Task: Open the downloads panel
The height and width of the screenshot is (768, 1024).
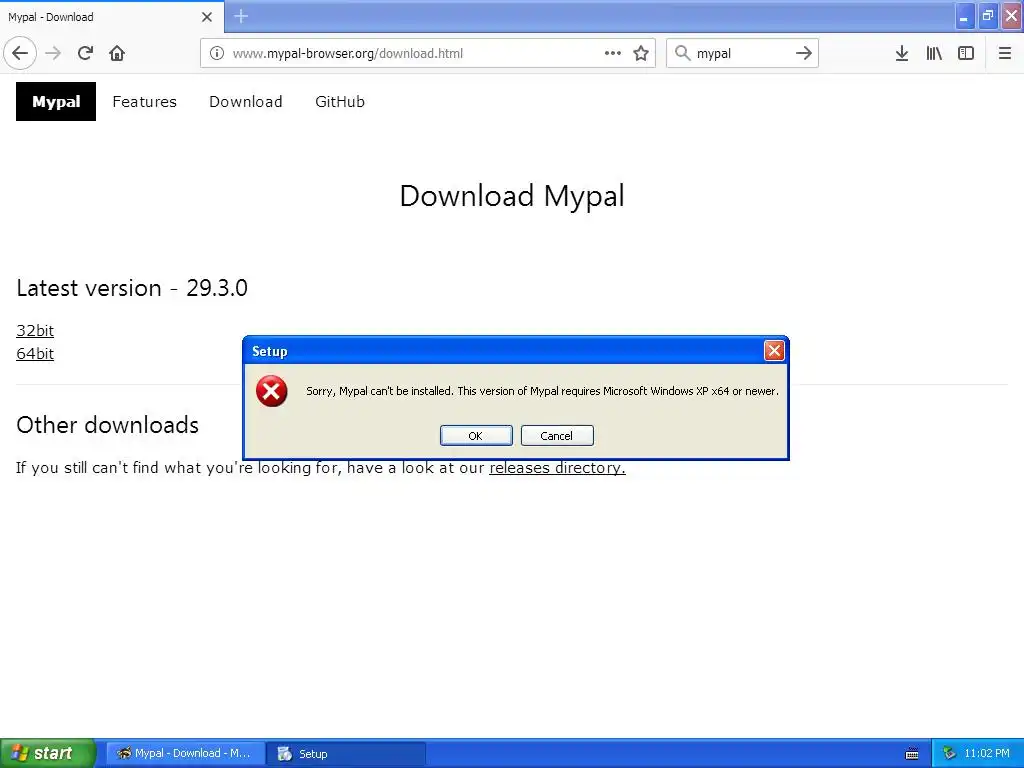Action: tap(902, 53)
